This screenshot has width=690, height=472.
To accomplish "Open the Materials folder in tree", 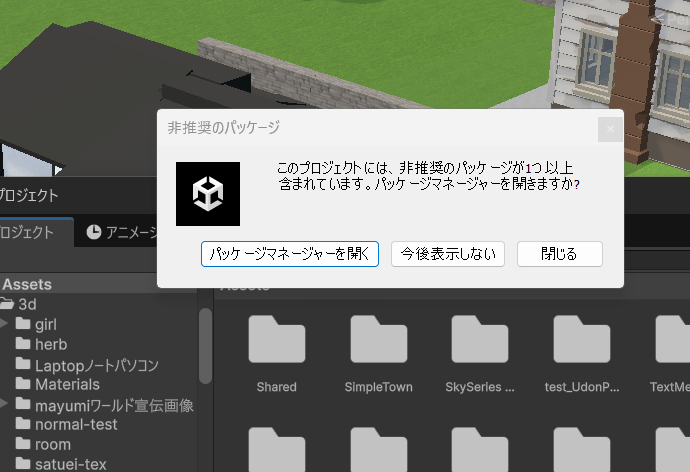I will click(66, 384).
